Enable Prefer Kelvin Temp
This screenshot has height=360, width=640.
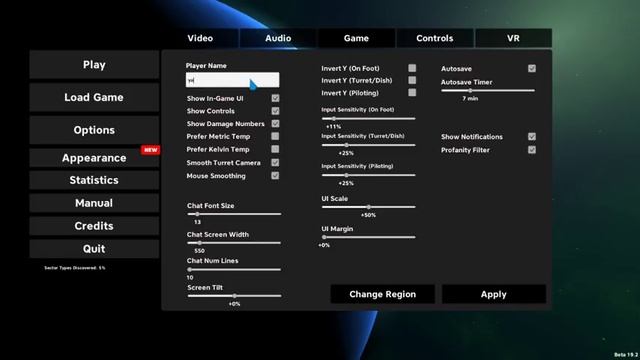point(276,149)
